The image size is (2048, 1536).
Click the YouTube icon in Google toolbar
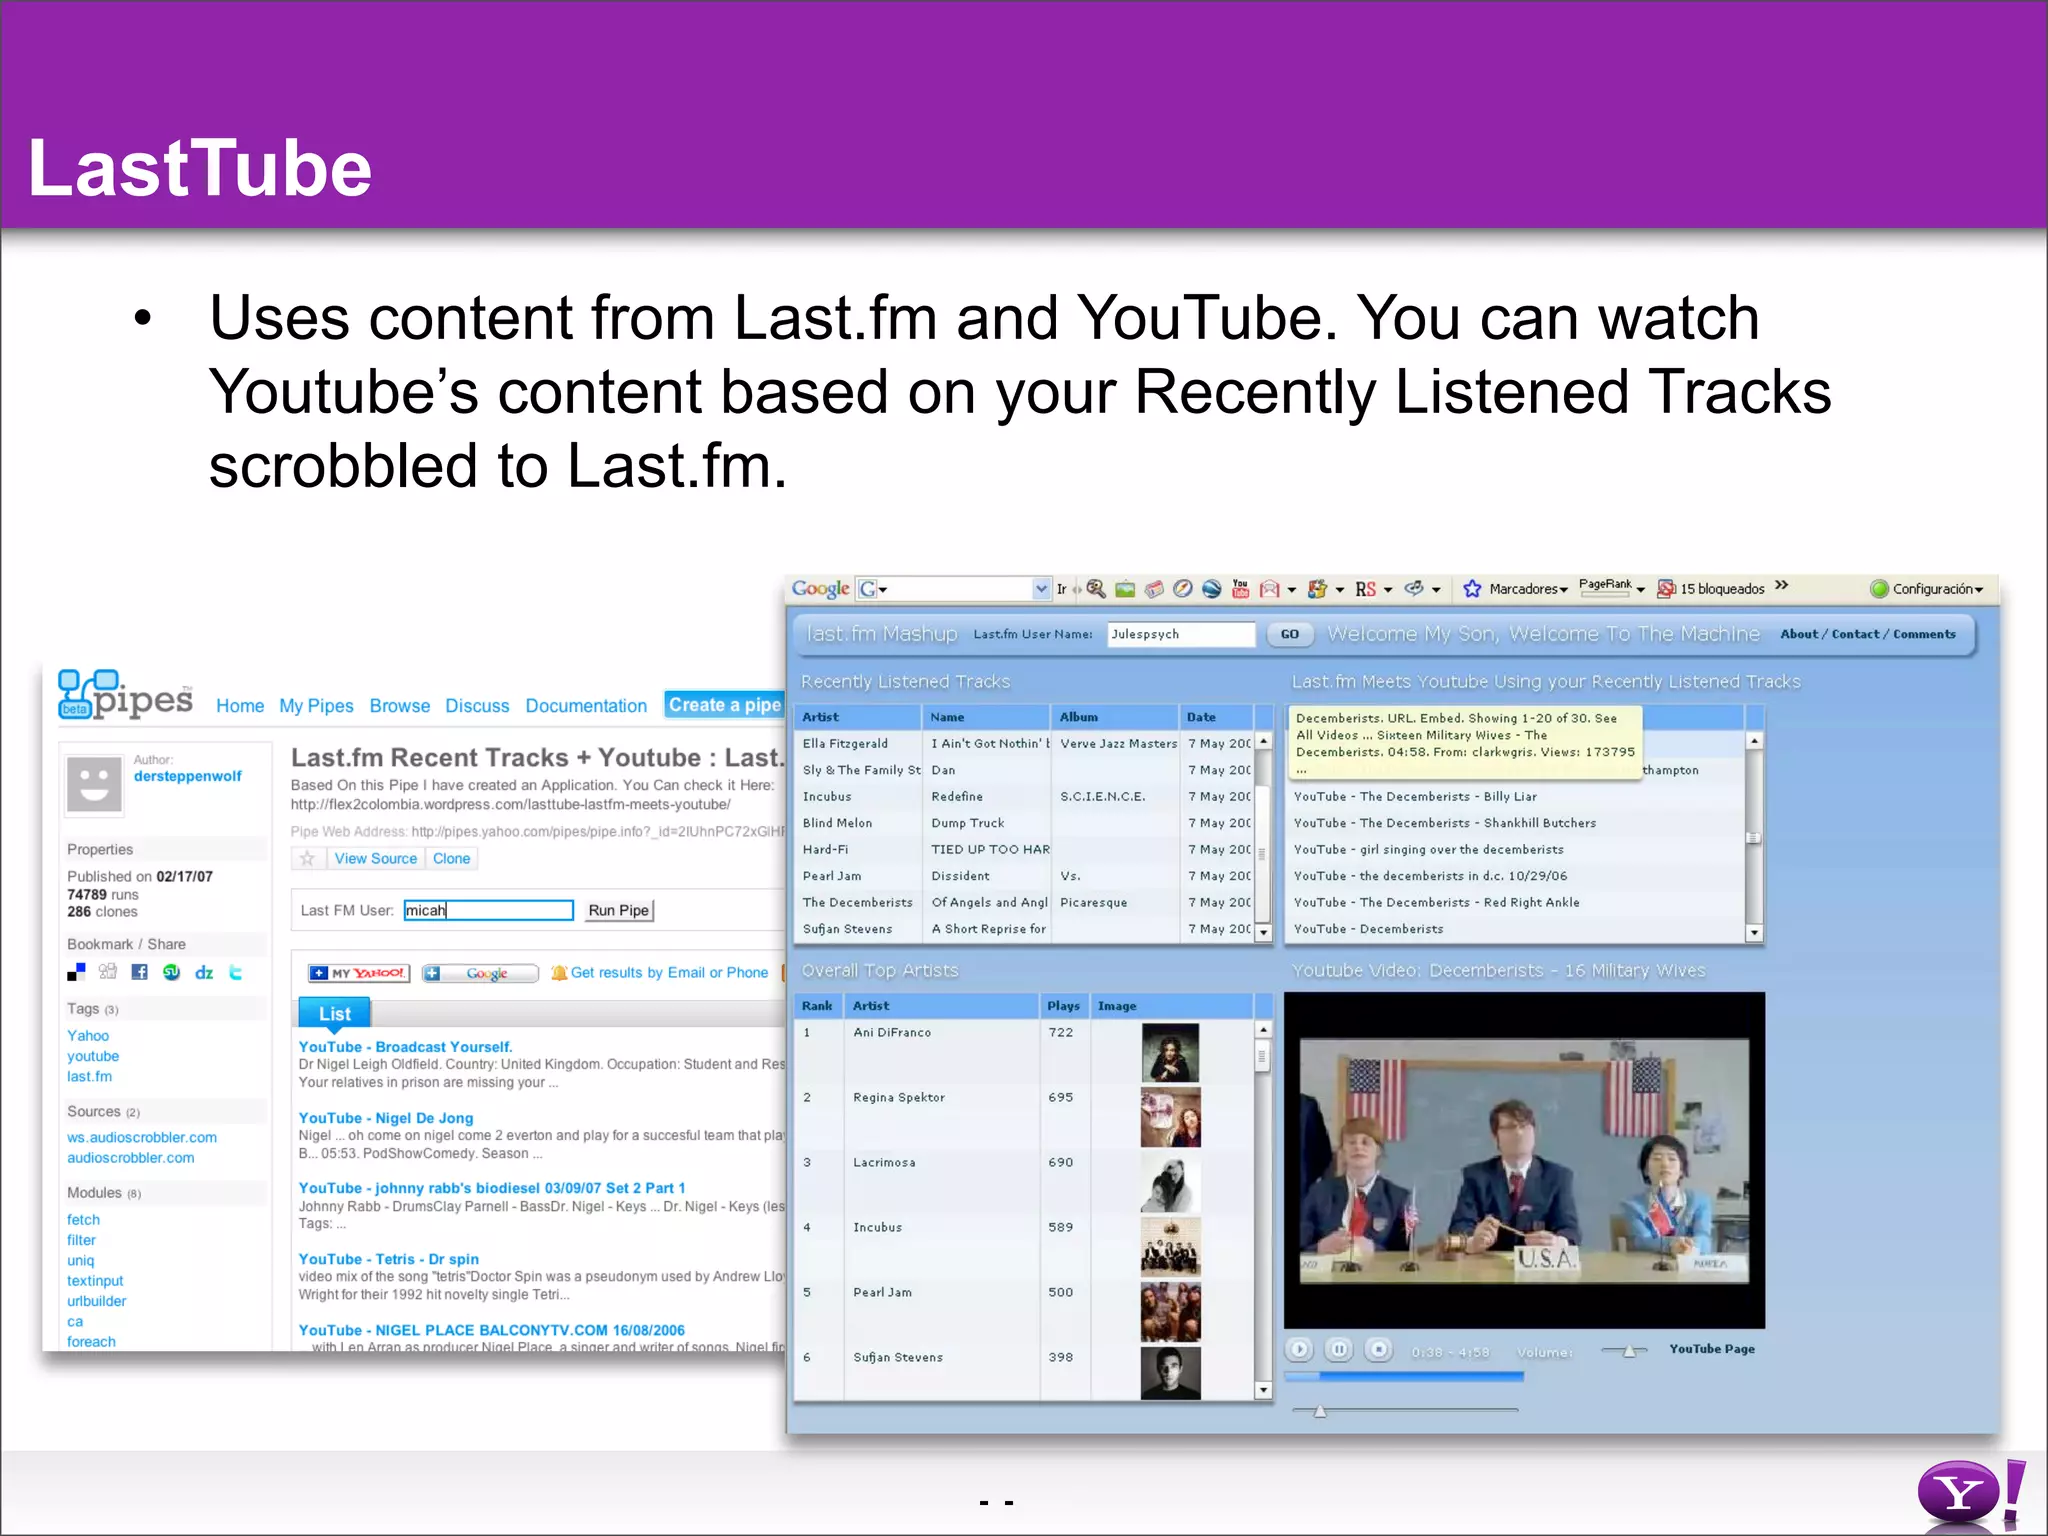[x=1240, y=589]
